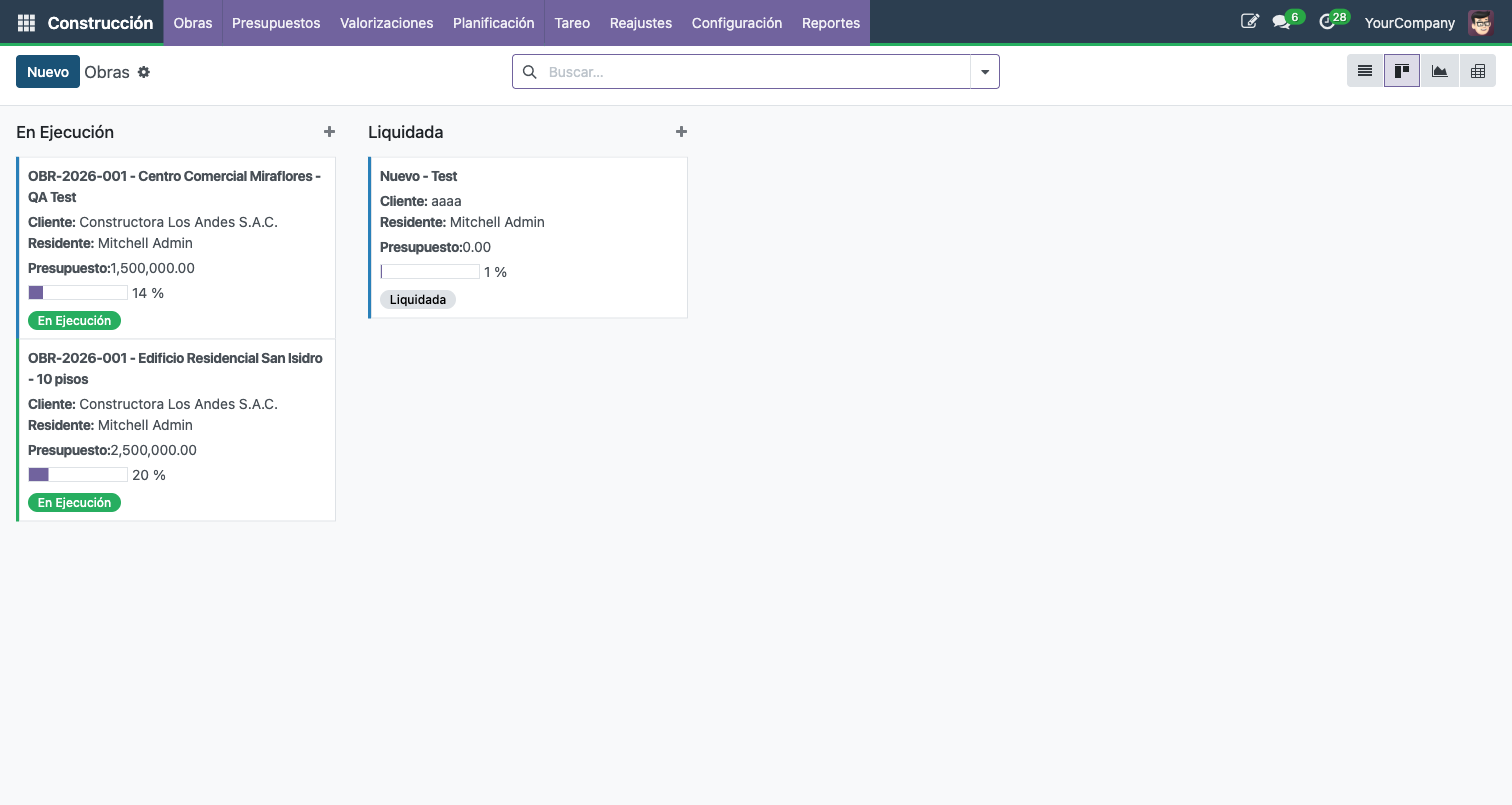Keep kanban view selected
Image resolution: width=1512 pixels, height=805 pixels.
[x=1402, y=70]
